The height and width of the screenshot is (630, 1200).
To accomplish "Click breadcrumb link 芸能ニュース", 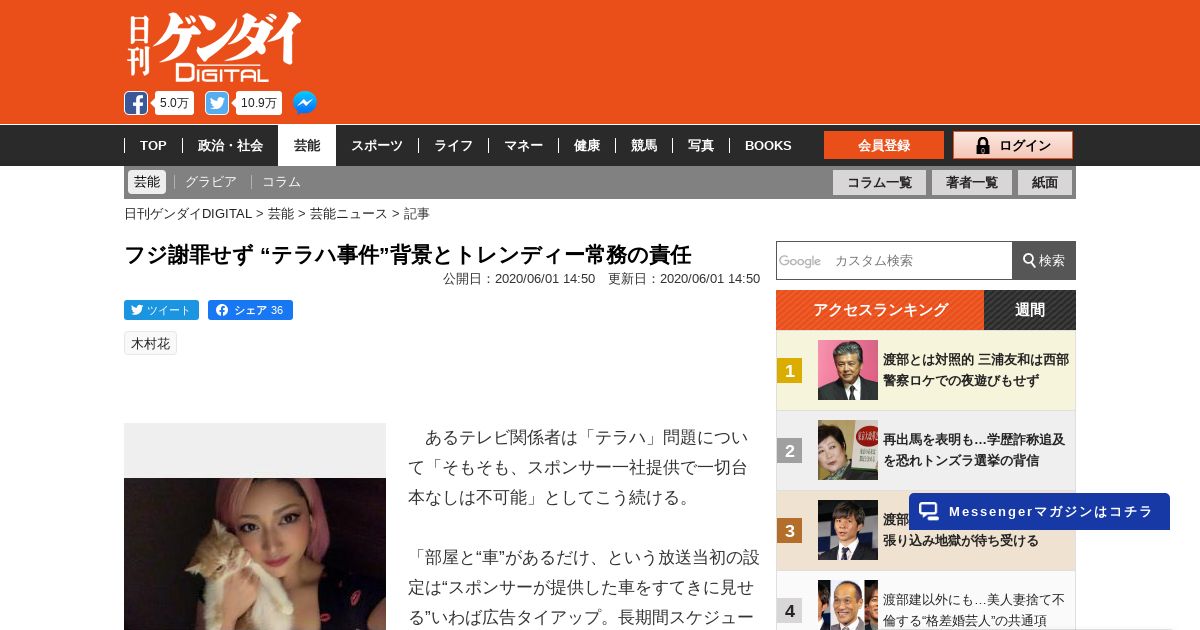I will [x=348, y=214].
